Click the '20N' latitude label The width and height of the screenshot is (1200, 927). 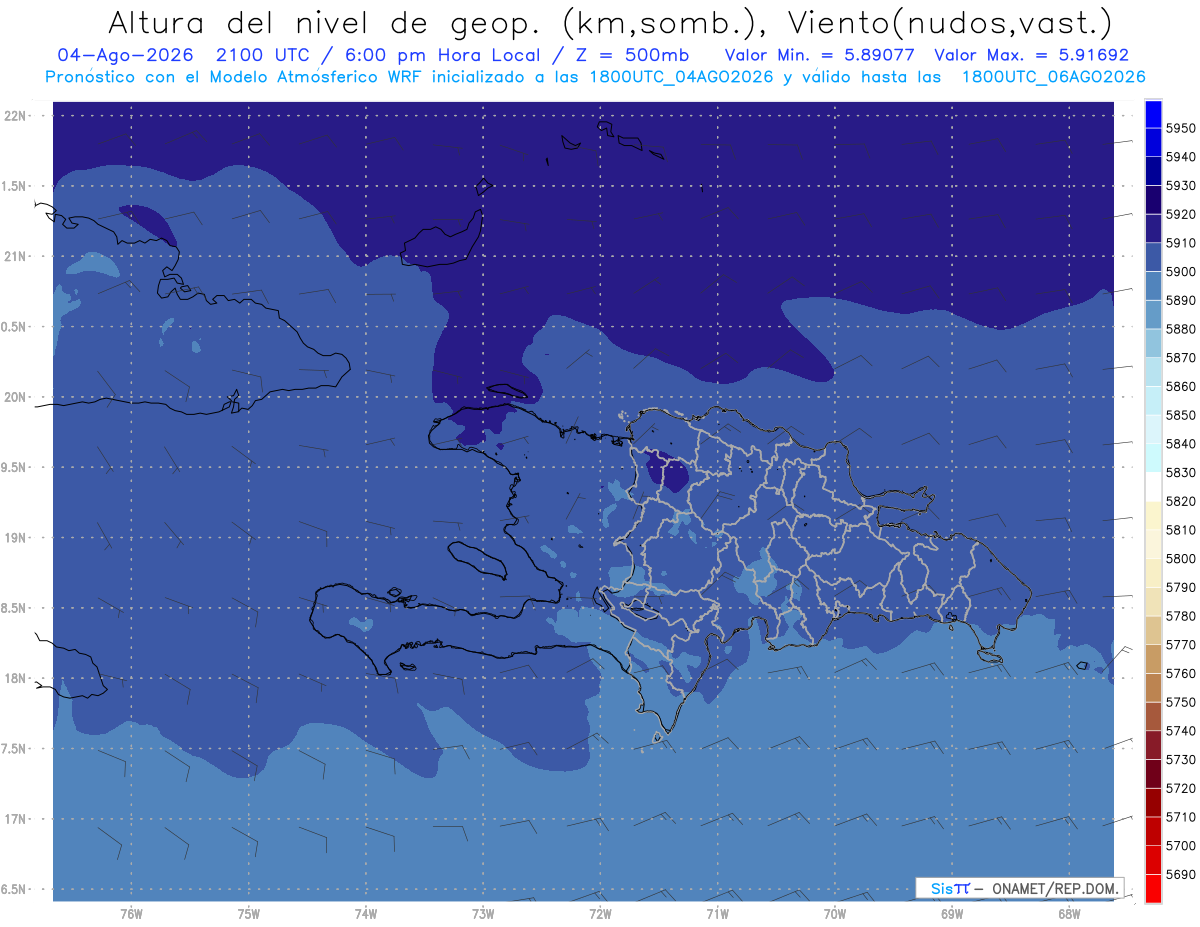tap(15, 397)
